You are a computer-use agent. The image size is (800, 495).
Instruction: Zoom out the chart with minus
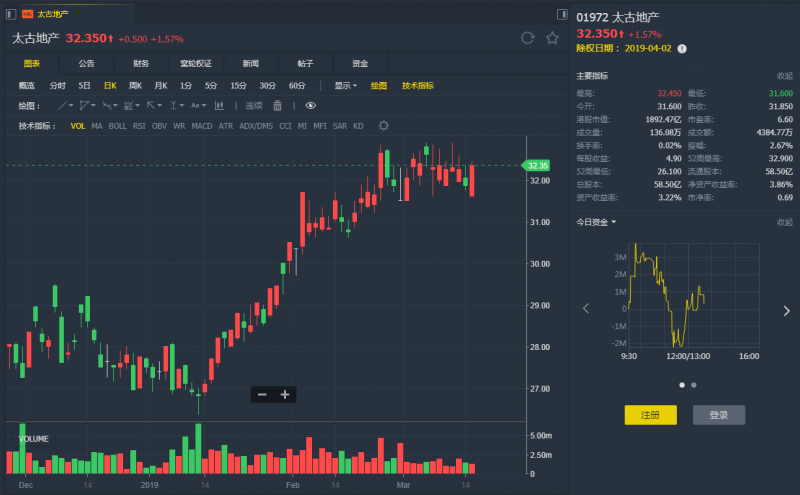[262, 395]
